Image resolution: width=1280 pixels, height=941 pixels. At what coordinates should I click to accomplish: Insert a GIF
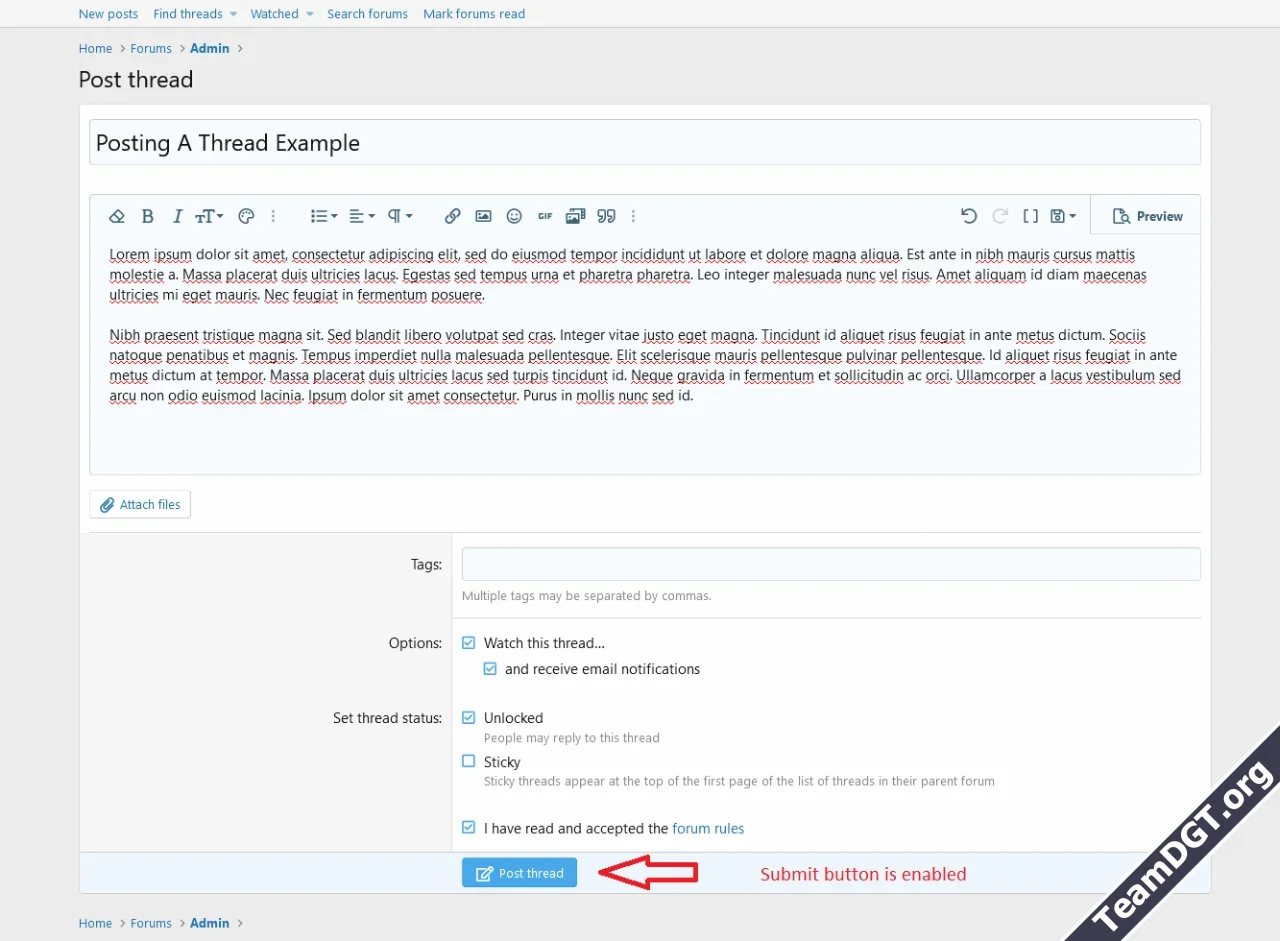(544, 216)
